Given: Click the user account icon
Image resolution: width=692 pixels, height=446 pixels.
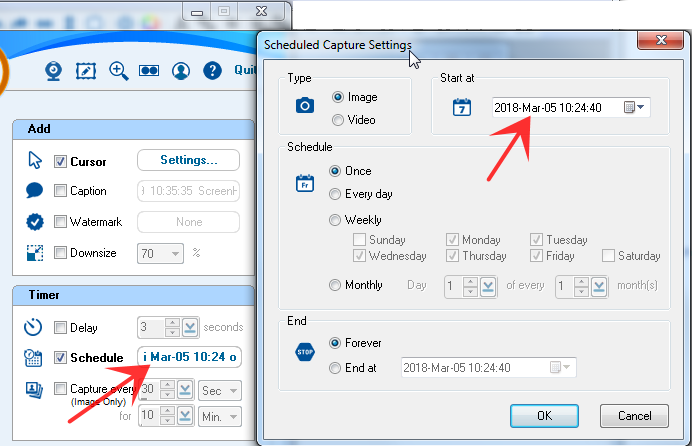Looking at the screenshot, I should point(181,70).
